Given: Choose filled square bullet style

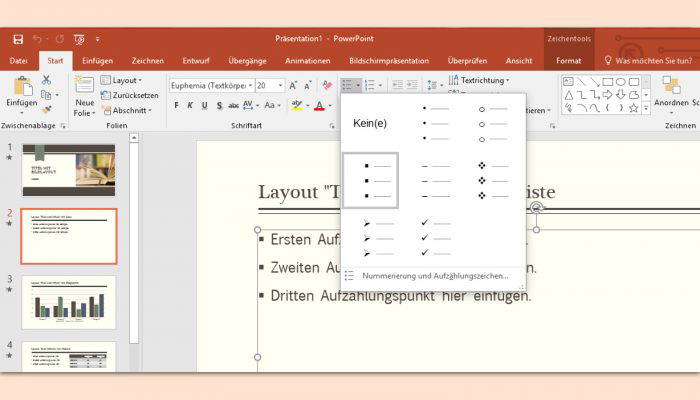Looking at the screenshot, I should point(370,180).
